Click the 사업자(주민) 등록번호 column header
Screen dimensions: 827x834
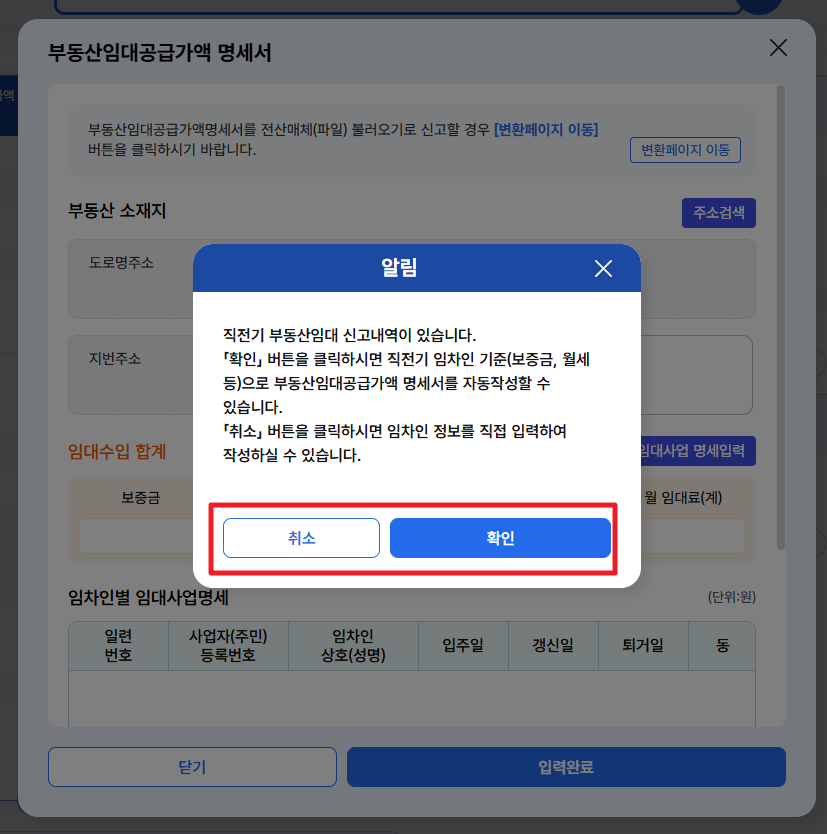228,646
